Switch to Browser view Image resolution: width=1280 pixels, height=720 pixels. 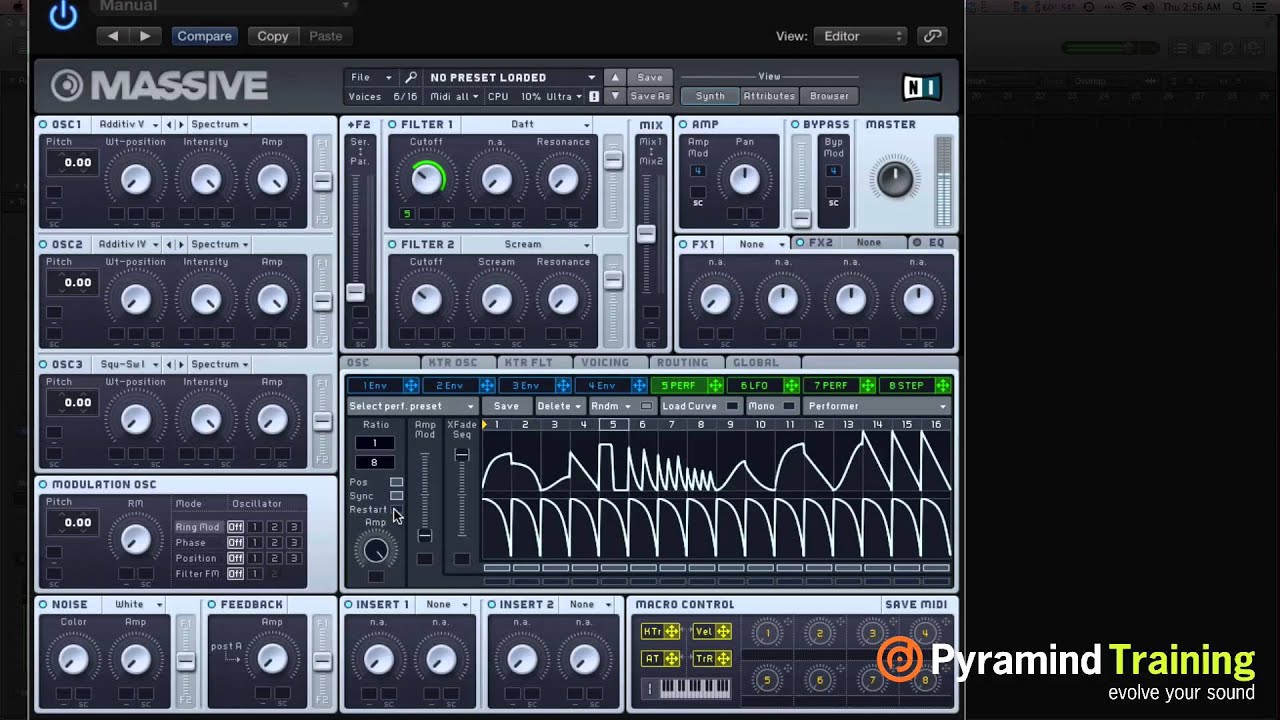tap(830, 96)
